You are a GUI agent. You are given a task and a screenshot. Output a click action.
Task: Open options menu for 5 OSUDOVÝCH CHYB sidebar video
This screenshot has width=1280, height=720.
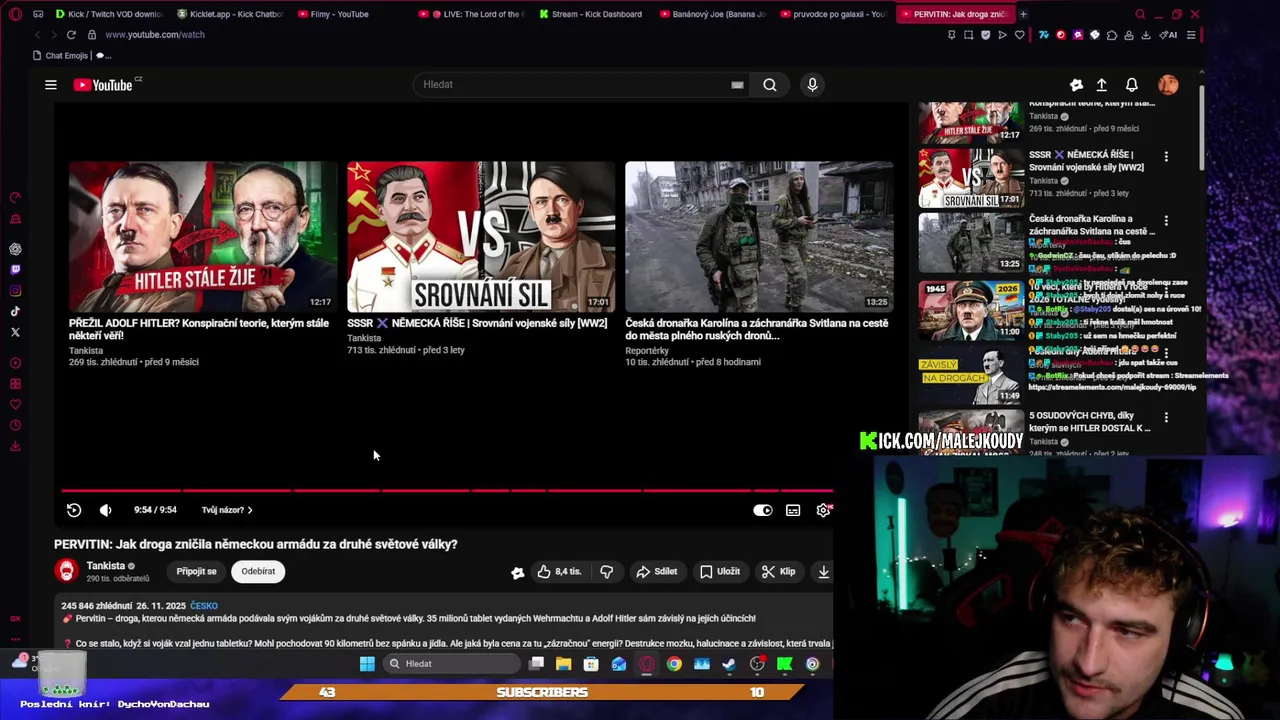pos(1166,417)
